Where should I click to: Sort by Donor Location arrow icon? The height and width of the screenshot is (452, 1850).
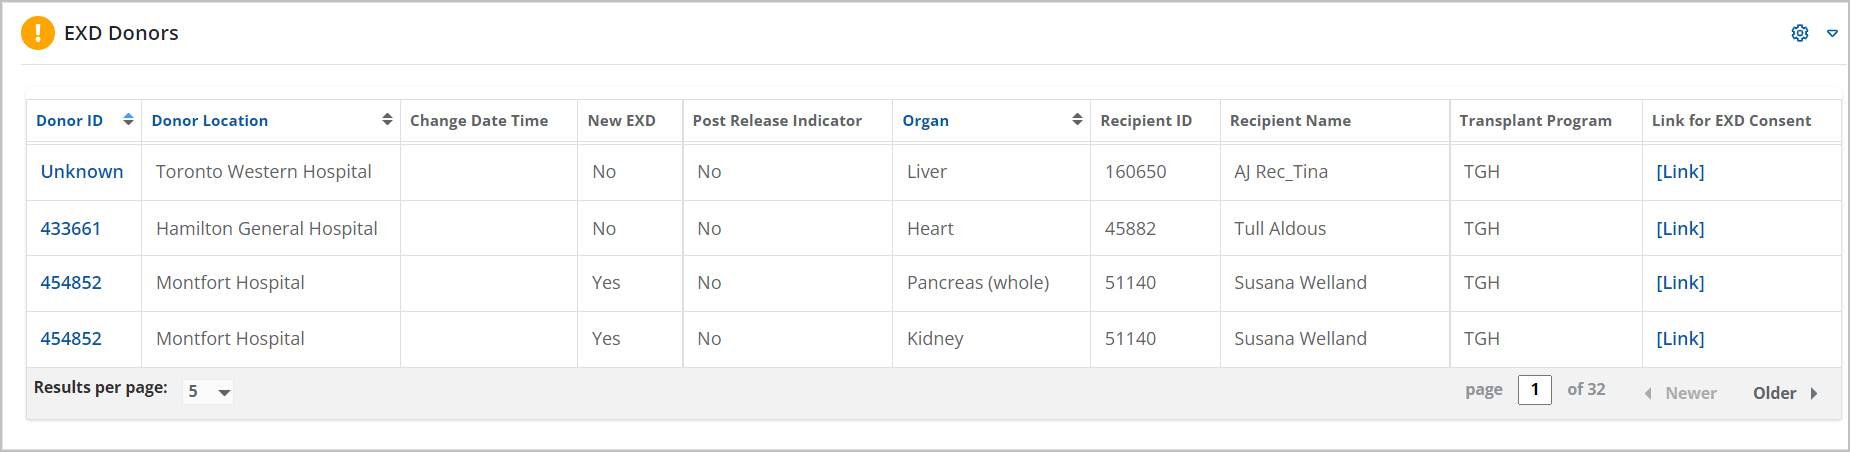[x=387, y=120]
